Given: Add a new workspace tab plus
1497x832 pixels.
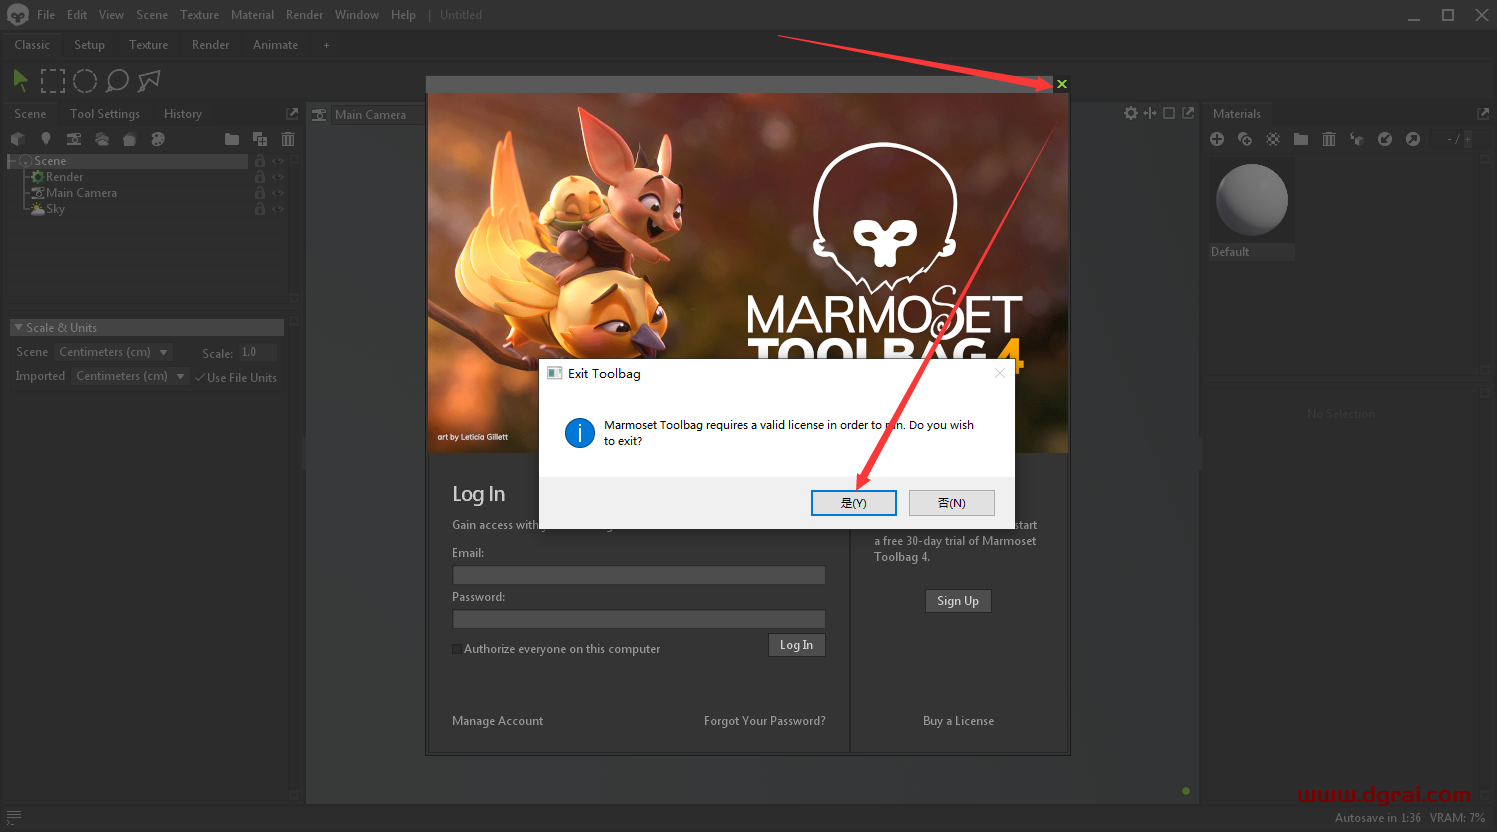Looking at the screenshot, I should 326,45.
